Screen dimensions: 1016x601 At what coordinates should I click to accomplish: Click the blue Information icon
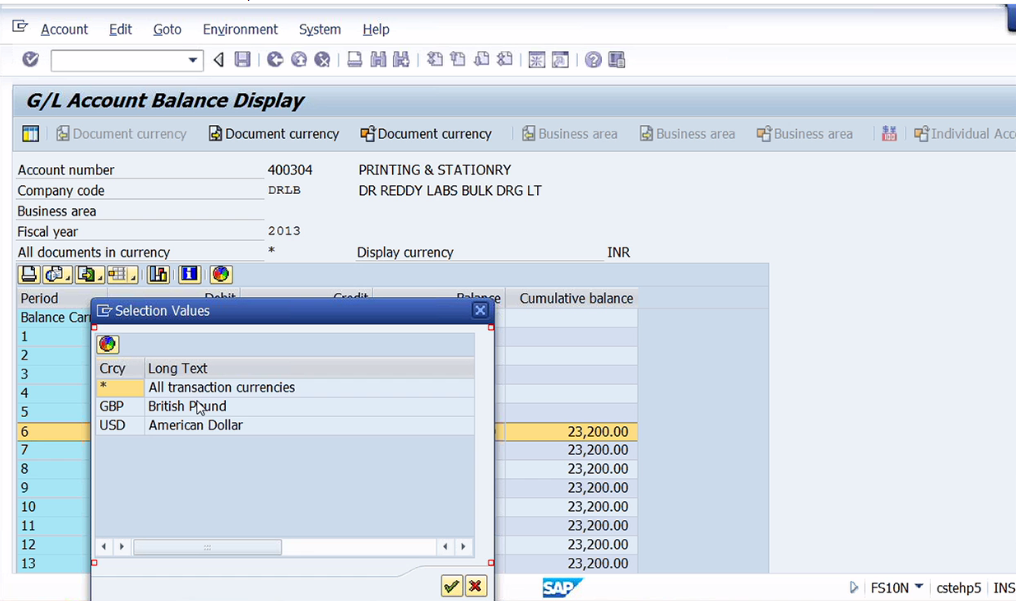tap(189, 274)
